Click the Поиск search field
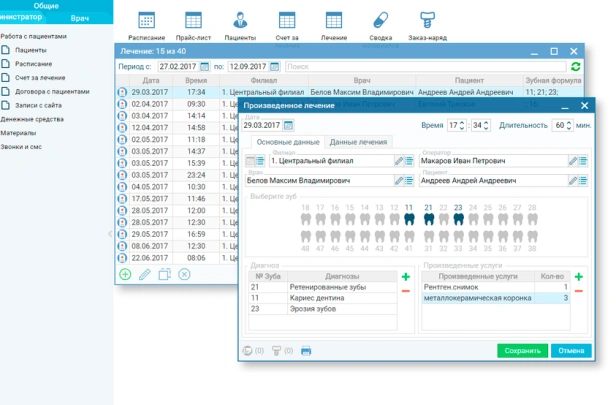The image size is (616, 405). pos(420,66)
